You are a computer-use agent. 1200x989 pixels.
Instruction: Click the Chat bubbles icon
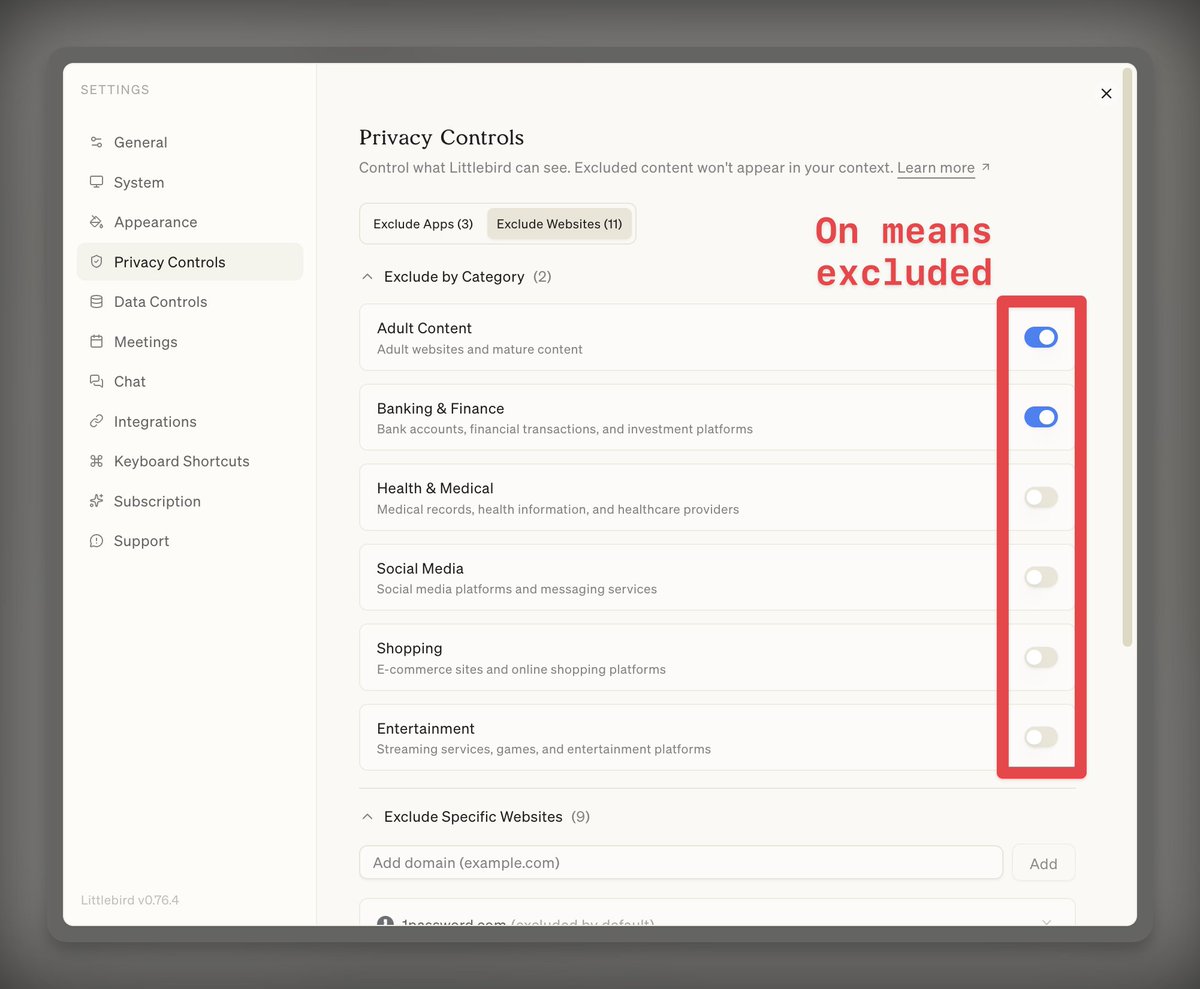[96, 382]
